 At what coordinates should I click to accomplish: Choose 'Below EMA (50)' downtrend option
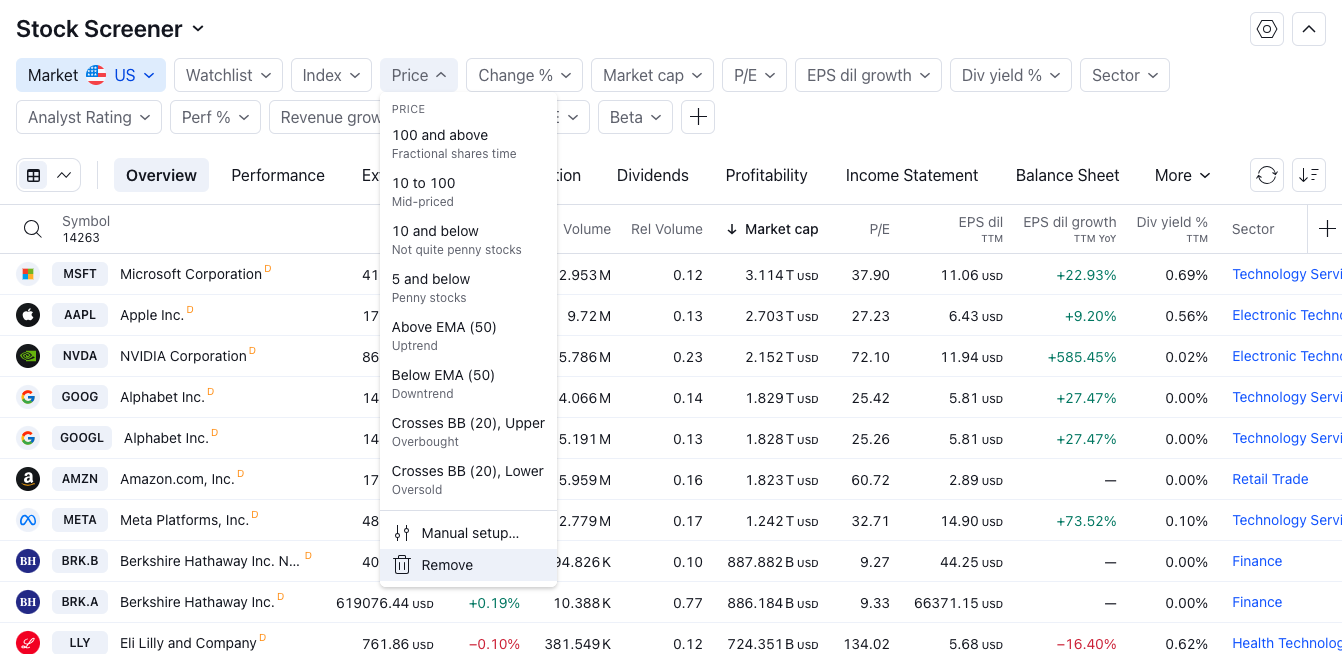click(468, 384)
